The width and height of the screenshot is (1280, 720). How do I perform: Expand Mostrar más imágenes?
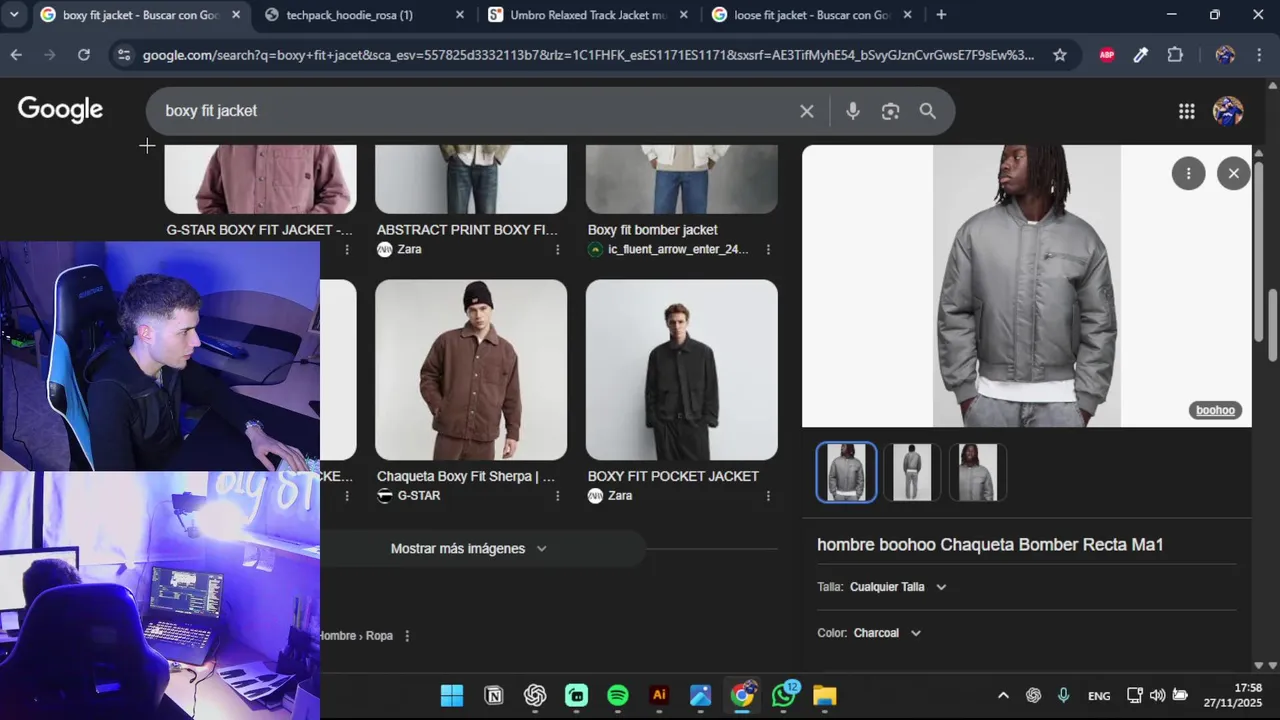point(469,549)
